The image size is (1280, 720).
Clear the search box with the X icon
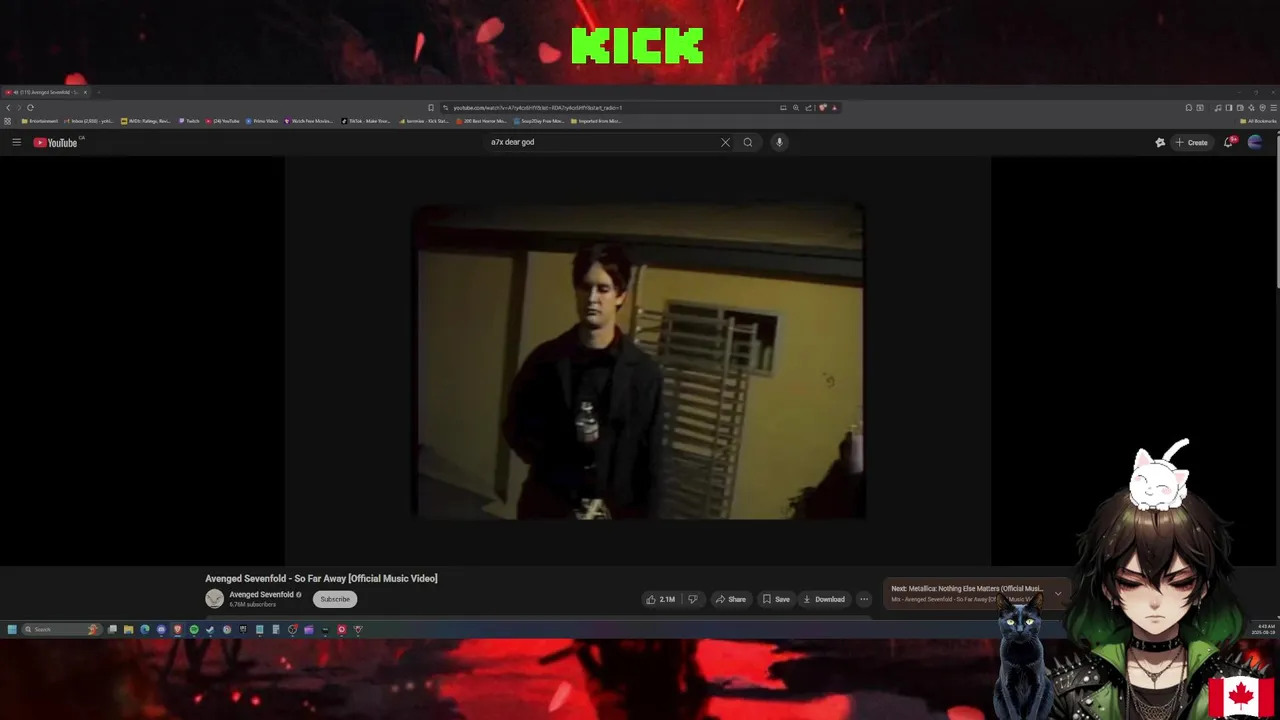(725, 142)
